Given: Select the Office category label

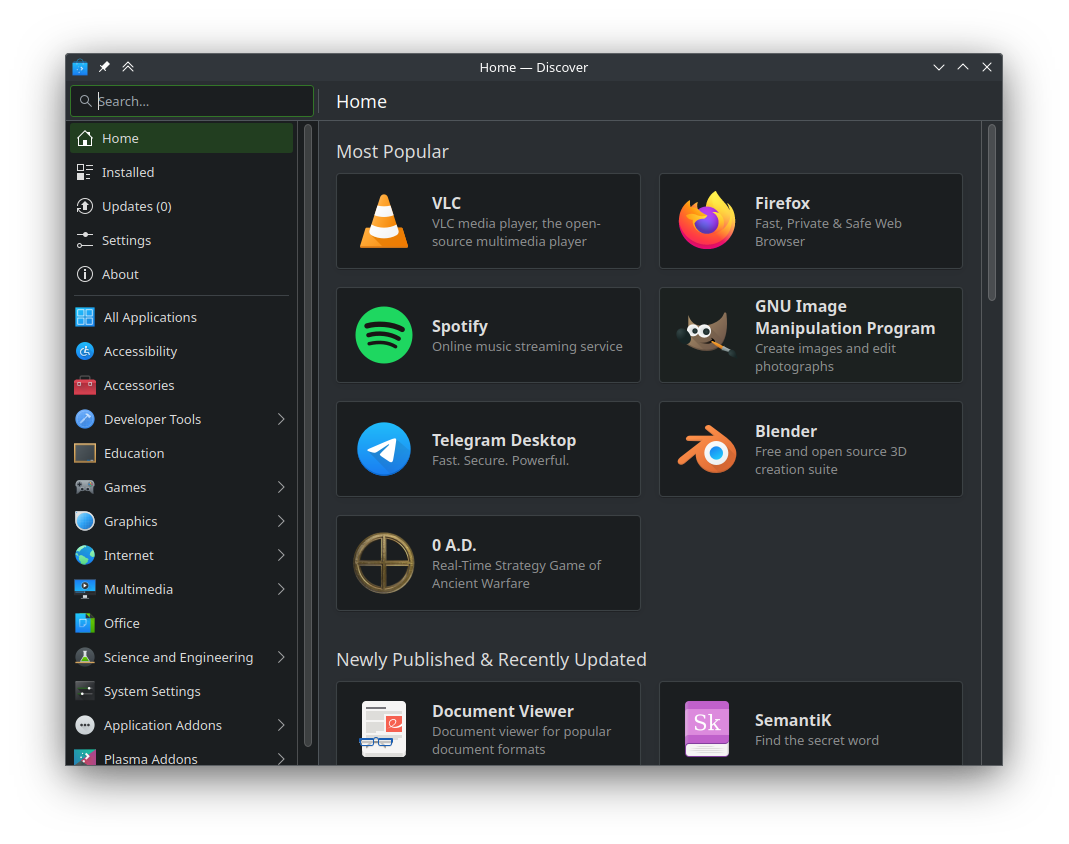Looking at the screenshot, I should coord(121,623).
